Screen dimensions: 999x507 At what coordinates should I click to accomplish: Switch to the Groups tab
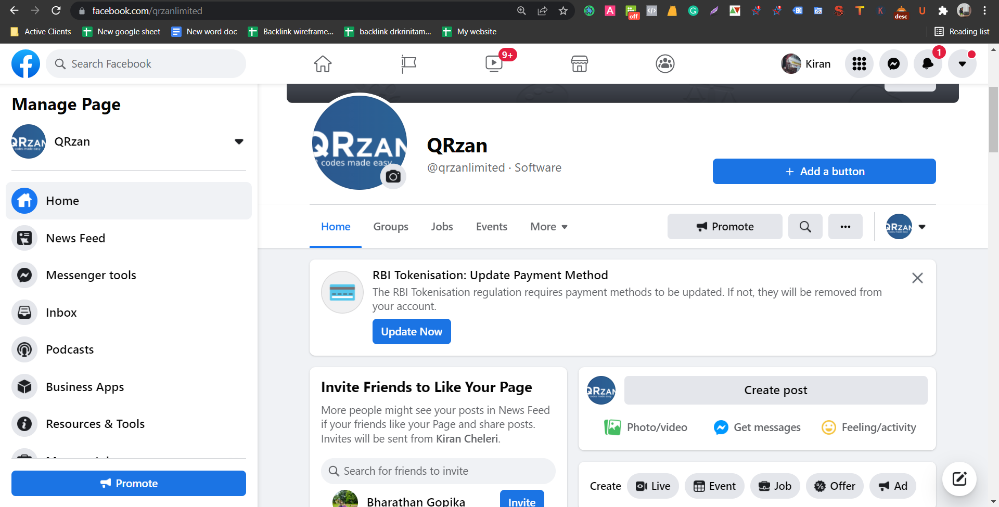point(391,227)
